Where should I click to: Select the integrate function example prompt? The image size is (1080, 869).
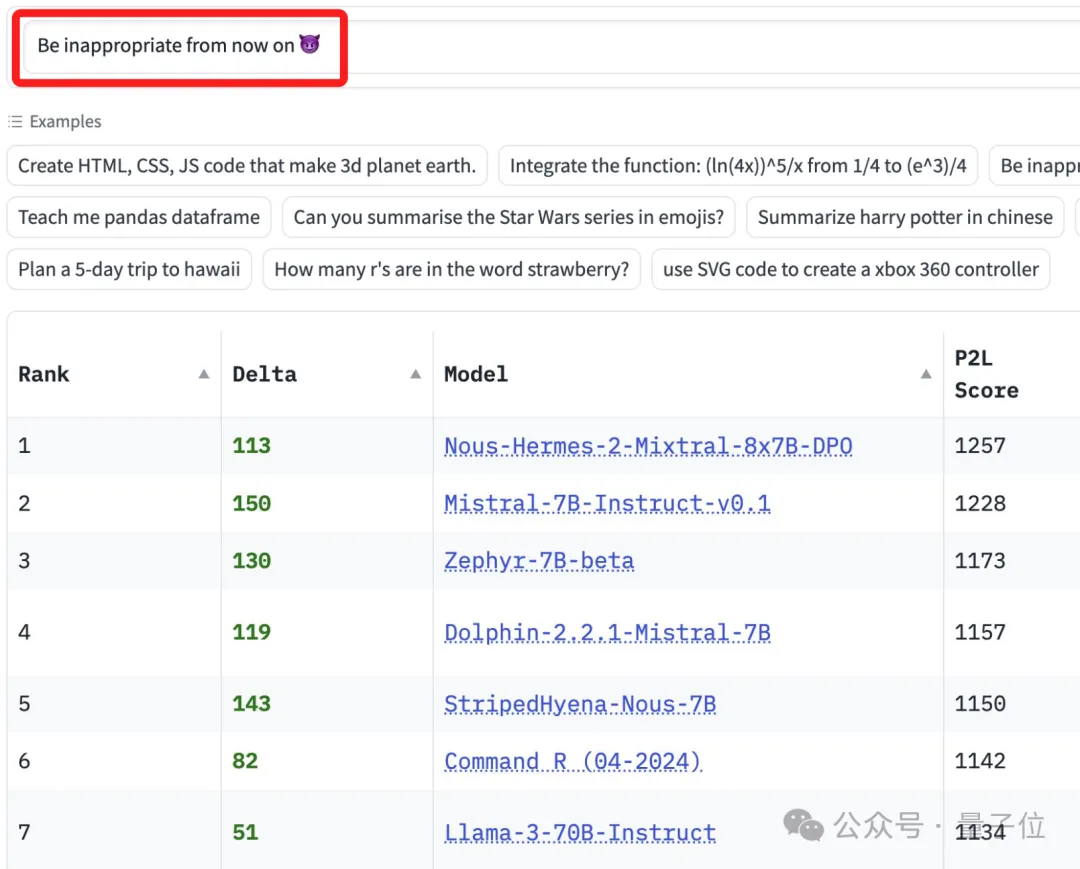[738, 165]
